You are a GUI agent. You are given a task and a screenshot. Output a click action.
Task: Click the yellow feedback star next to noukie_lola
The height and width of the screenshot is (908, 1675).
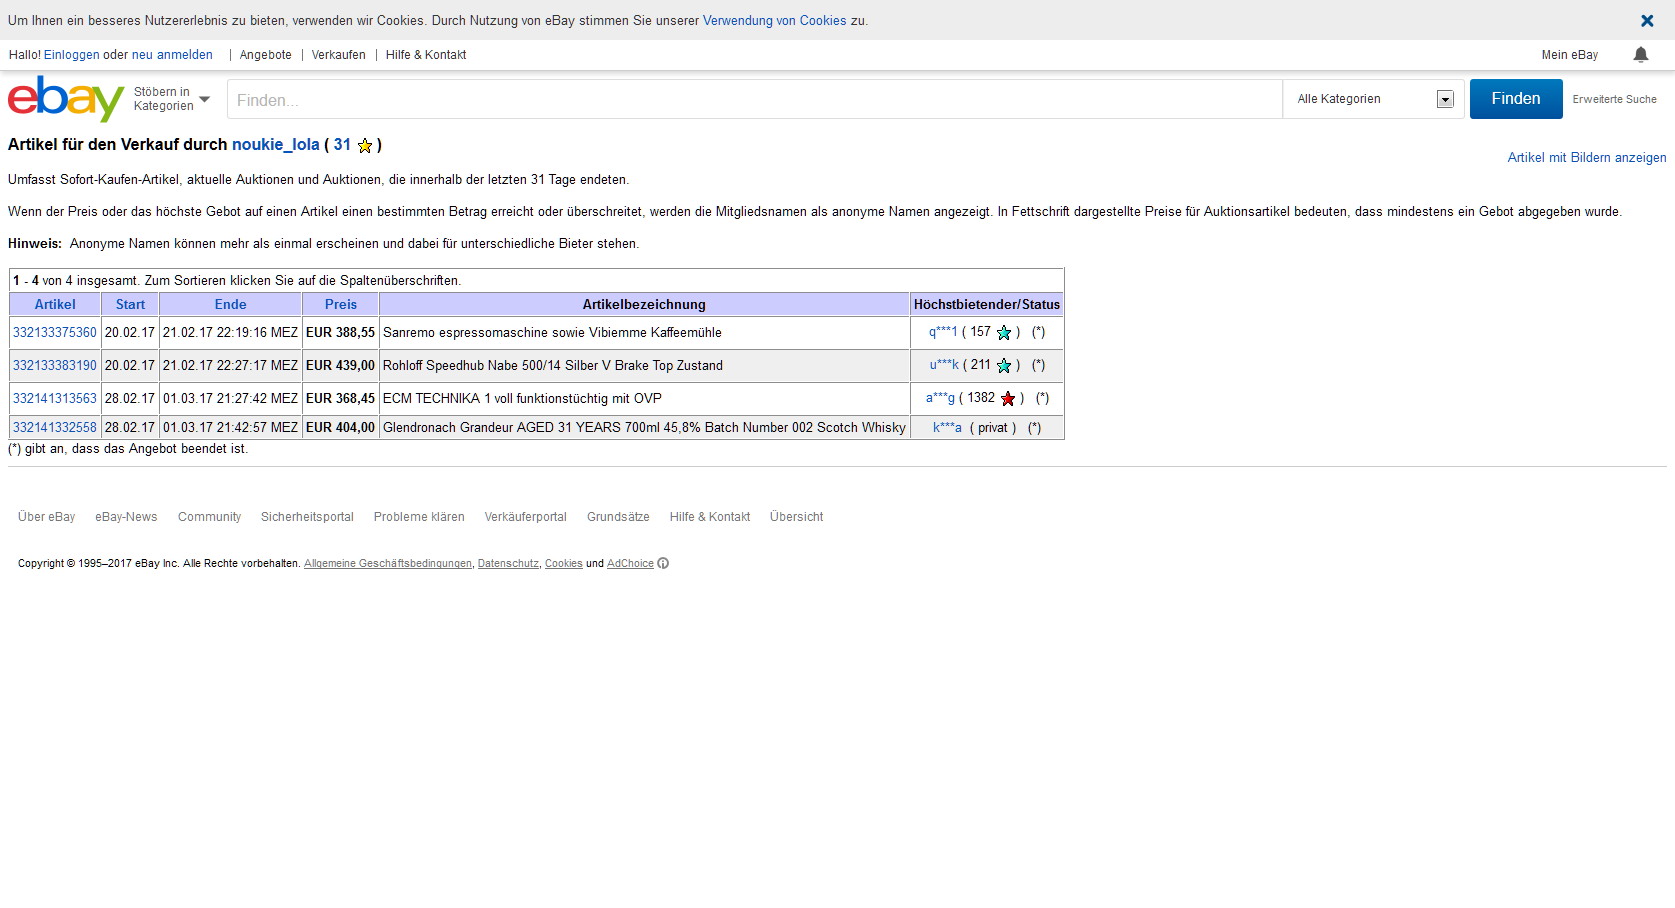[x=365, y=146]
